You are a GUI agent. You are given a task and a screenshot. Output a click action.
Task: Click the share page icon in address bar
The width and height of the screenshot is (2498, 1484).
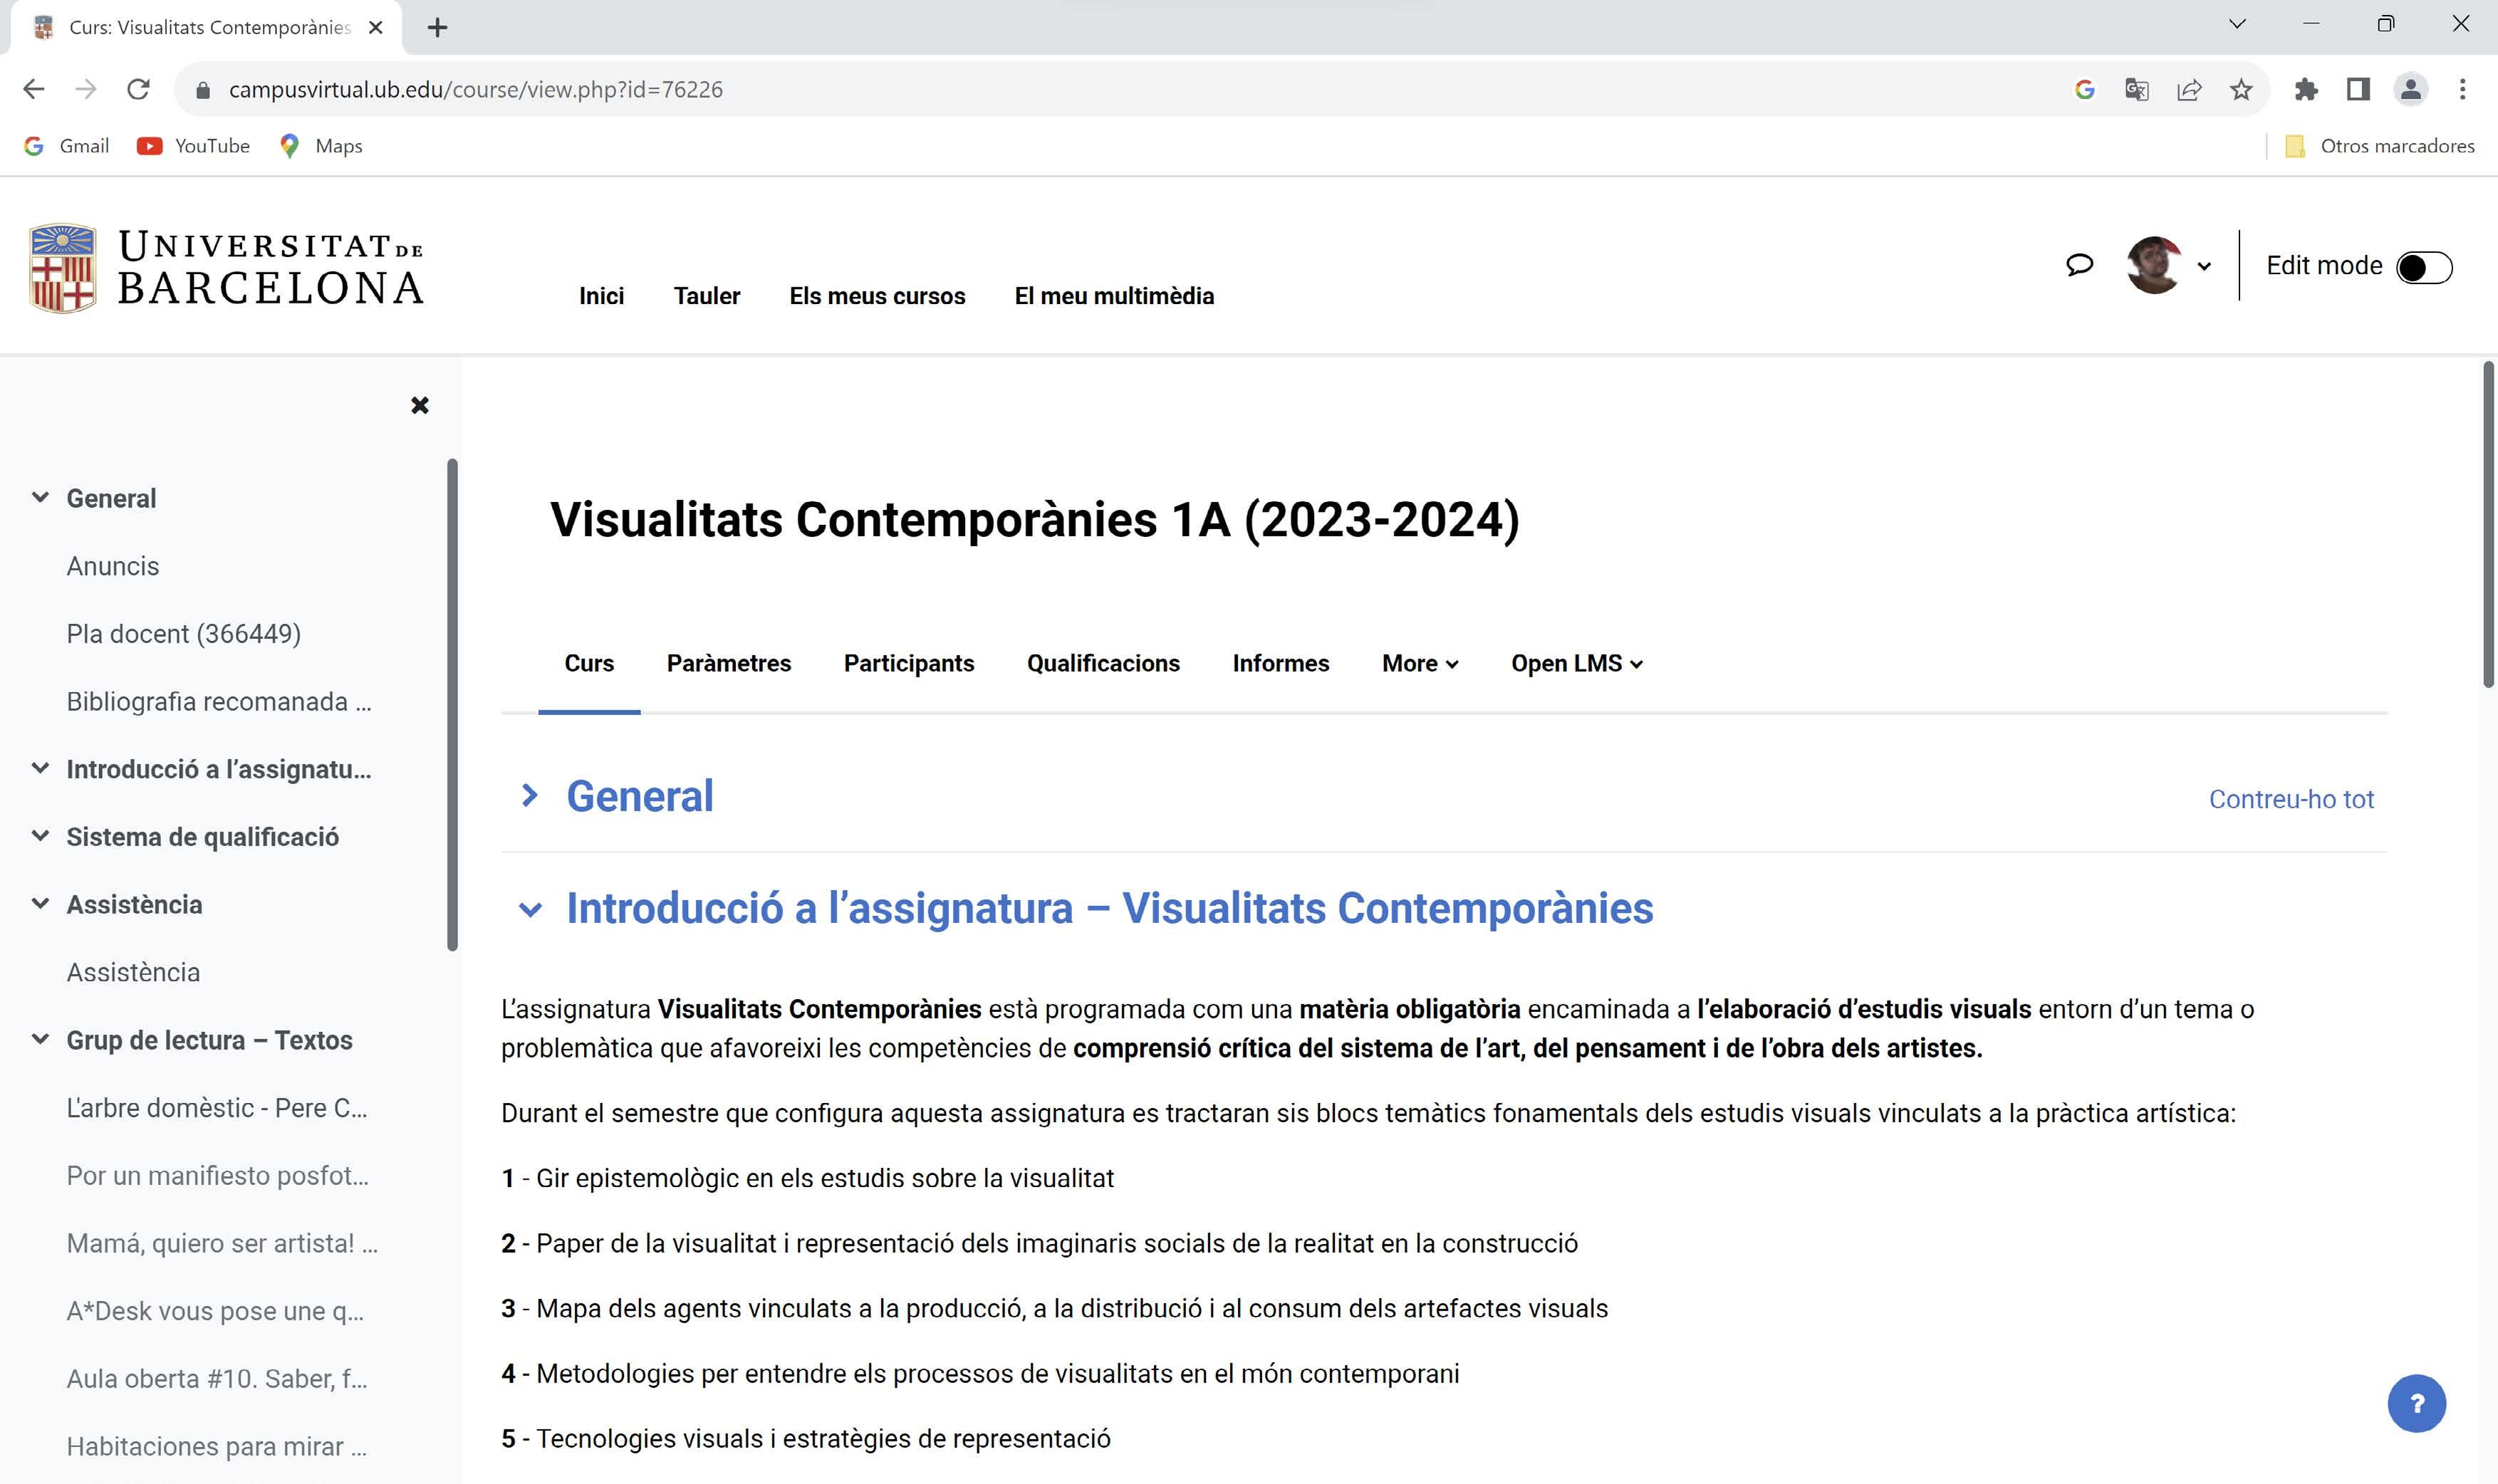2189,90
